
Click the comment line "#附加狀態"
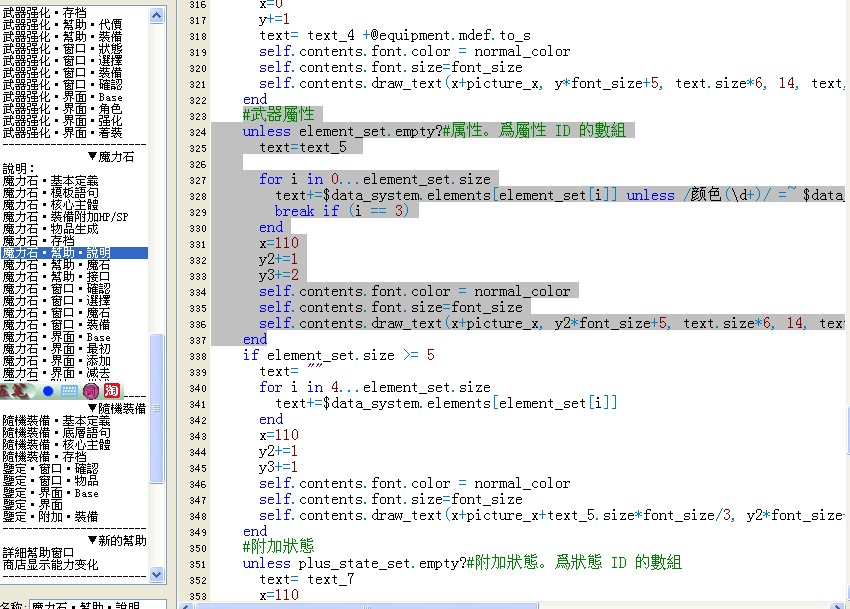coord(279,546)
